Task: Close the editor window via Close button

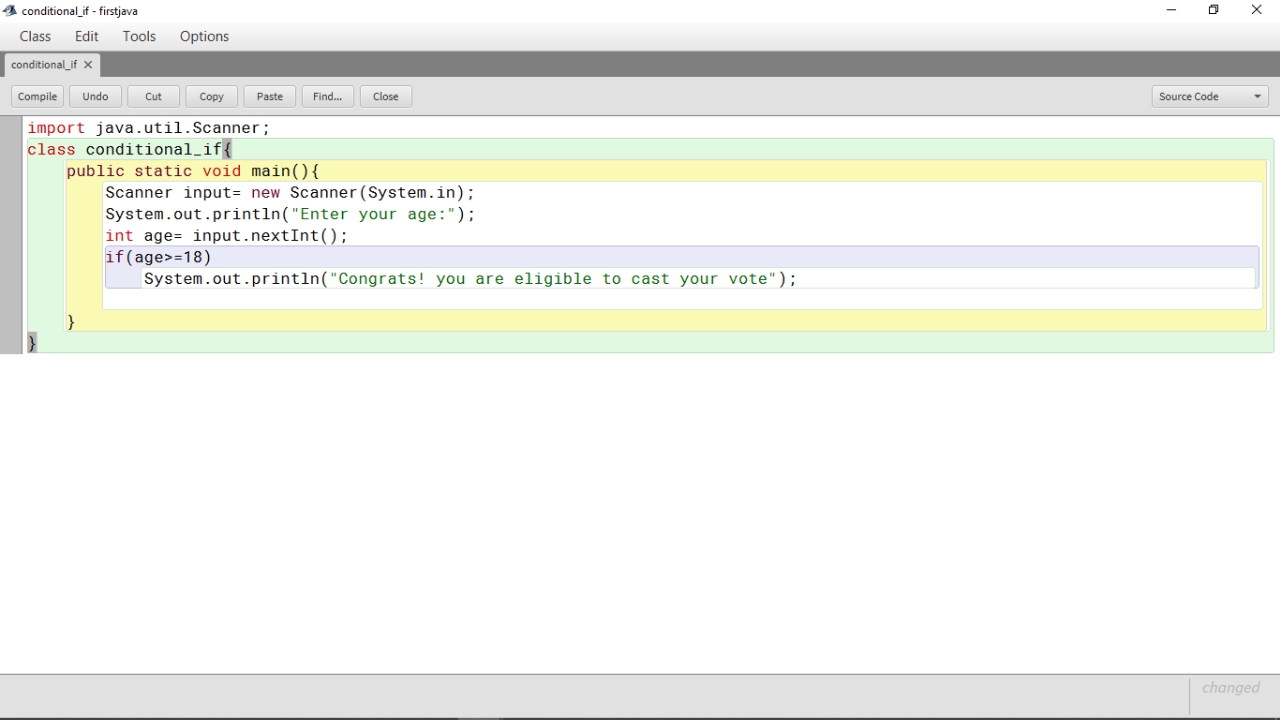Action: (x=385, y=96)
